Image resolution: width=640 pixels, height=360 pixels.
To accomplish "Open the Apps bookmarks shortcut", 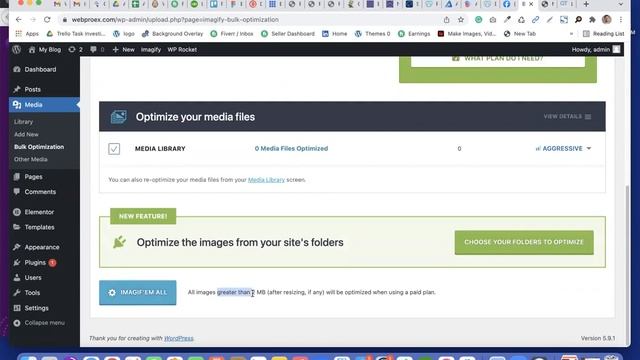I will pyautogui.click(x=27, y=34).
